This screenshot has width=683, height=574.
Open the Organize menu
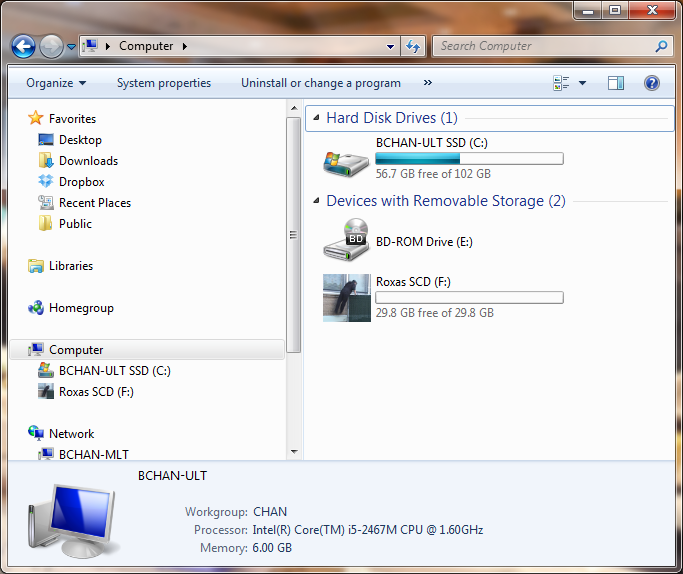(56, 83)
